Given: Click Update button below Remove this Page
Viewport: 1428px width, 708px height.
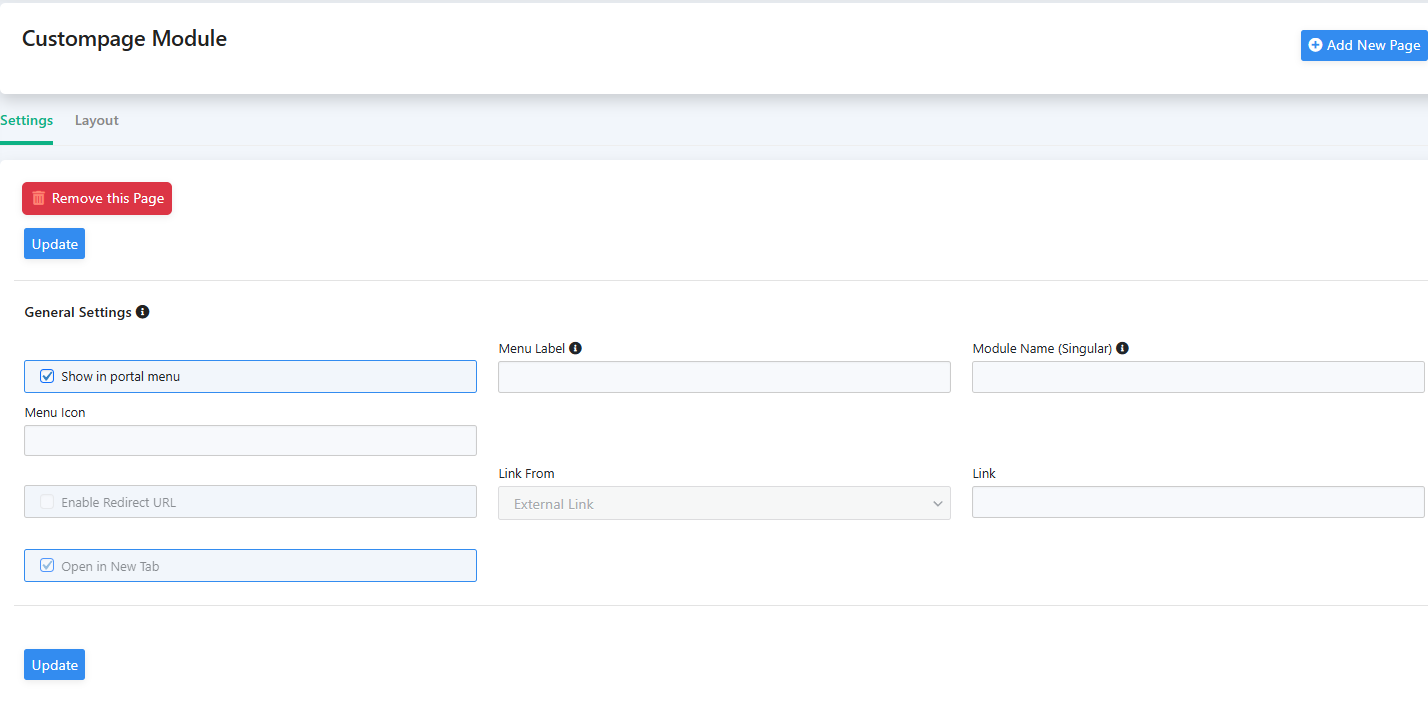Looking at the screenshot, I should point(55,244).
